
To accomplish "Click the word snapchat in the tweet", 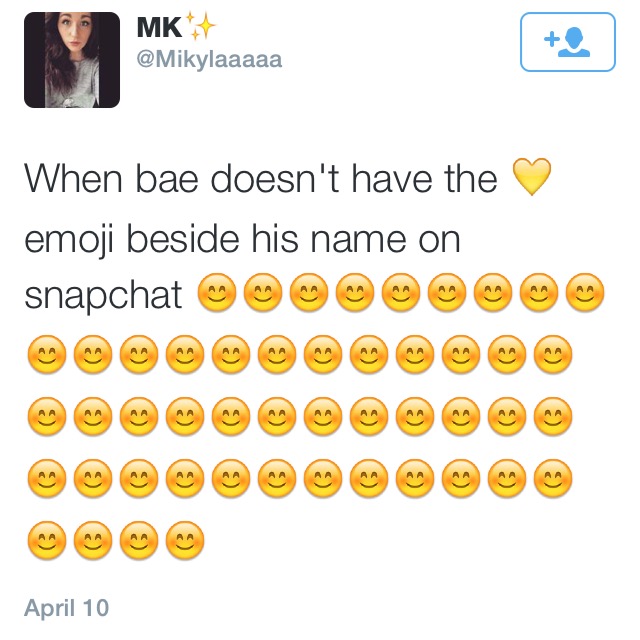I will pyautogui.click(x=103, y=296).
